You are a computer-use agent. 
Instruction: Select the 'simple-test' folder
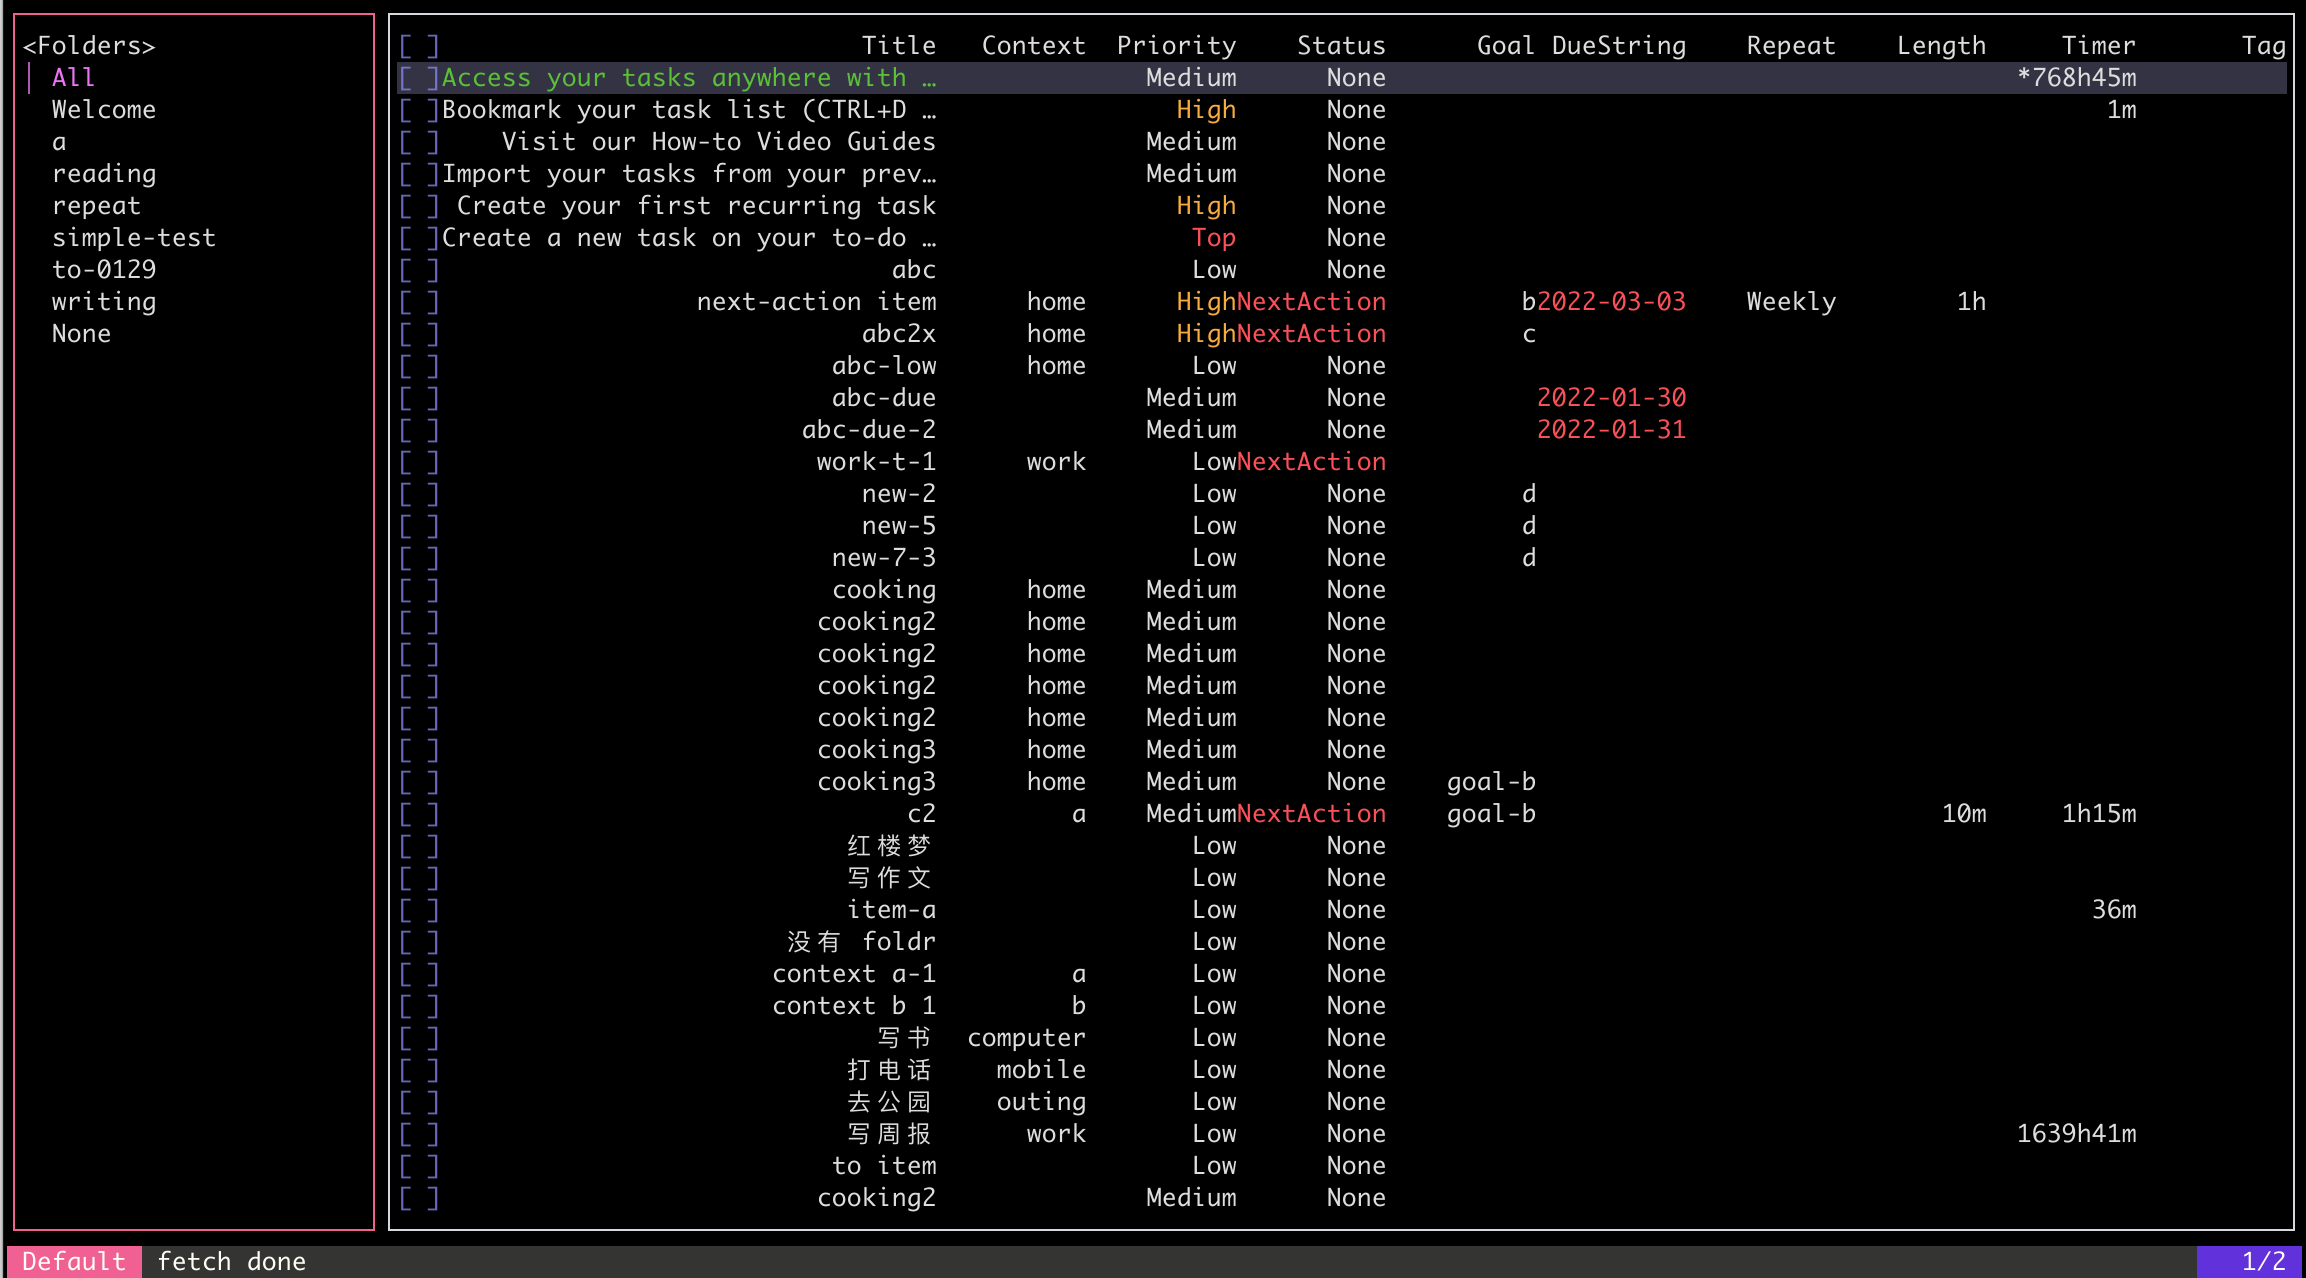pyautogui.click(x=134, y=238)
